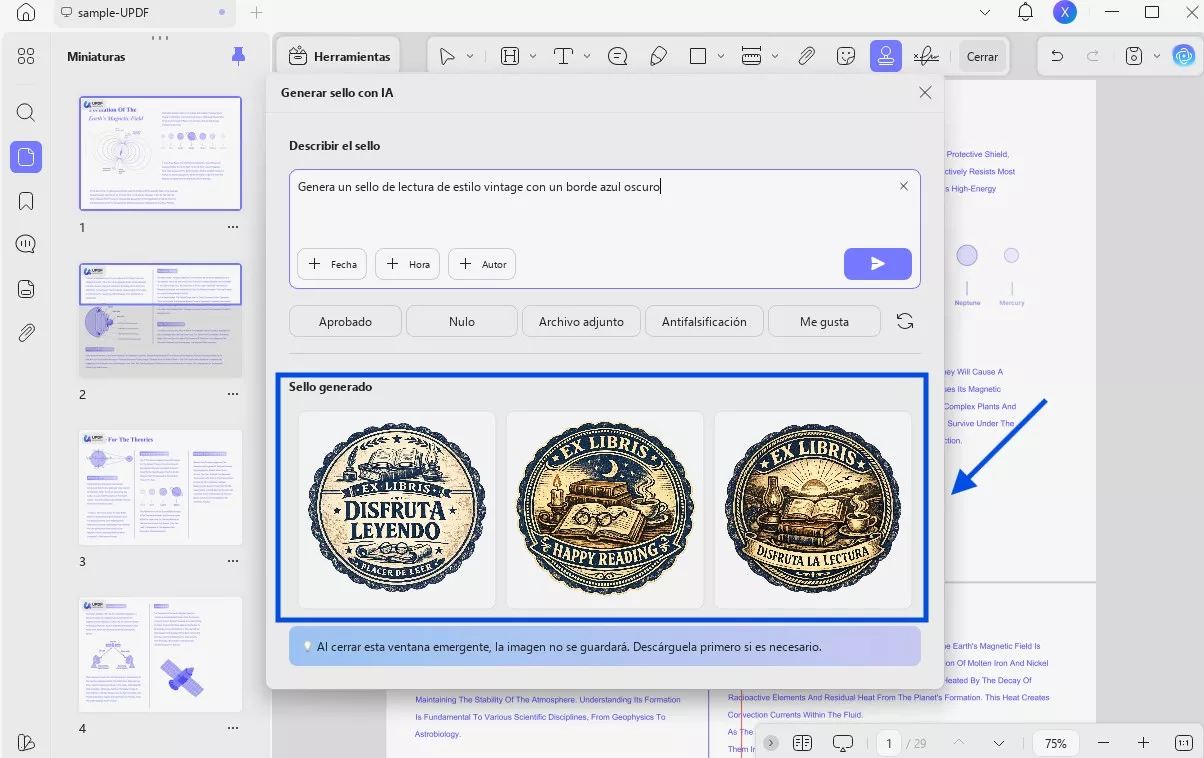This screenshot has width=1204, height=758.
Task: Open the comment note tool
Action: pos(617,56)
